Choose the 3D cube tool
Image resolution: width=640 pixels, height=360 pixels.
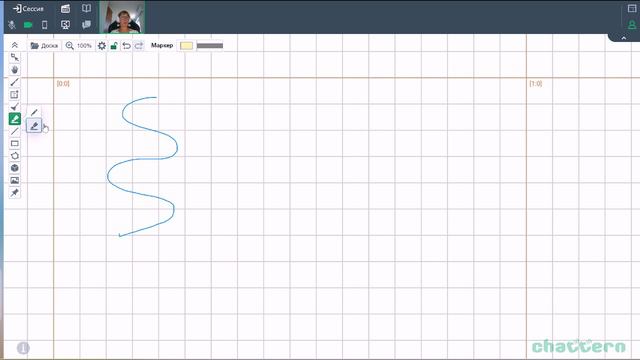[x=15, y=168]
